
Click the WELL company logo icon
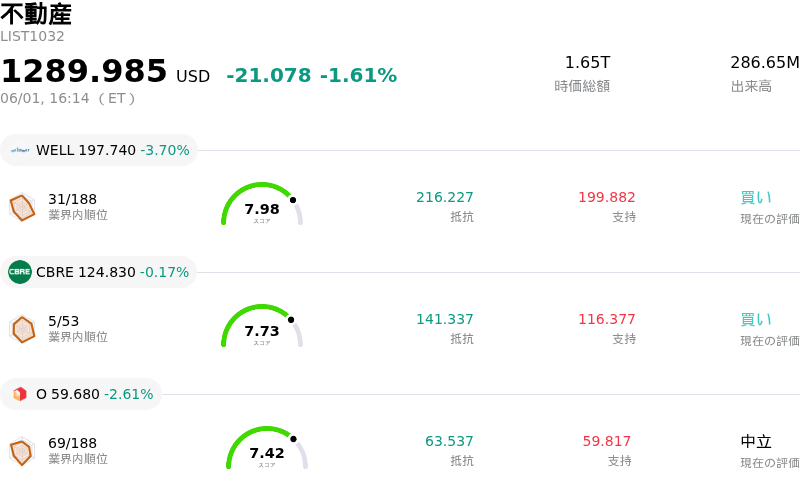point(20,150)
